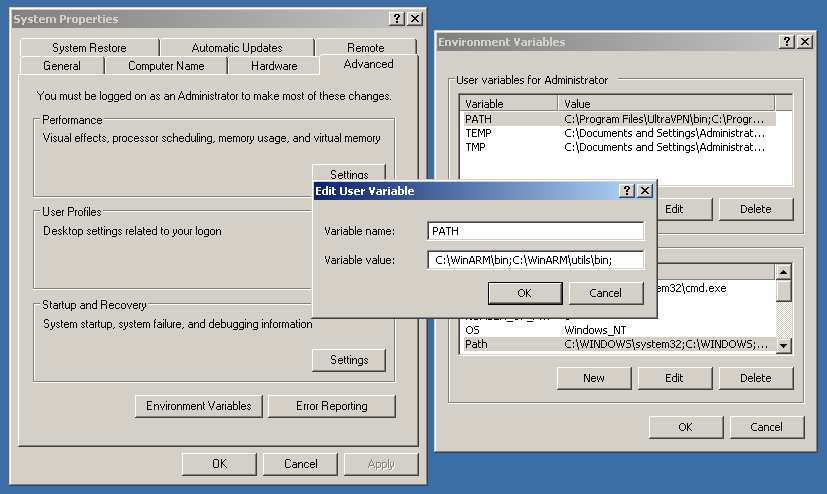Cancel the Edit User Variable dialog
The height and width of the screenshot is (494, 827).
[605, 293]
